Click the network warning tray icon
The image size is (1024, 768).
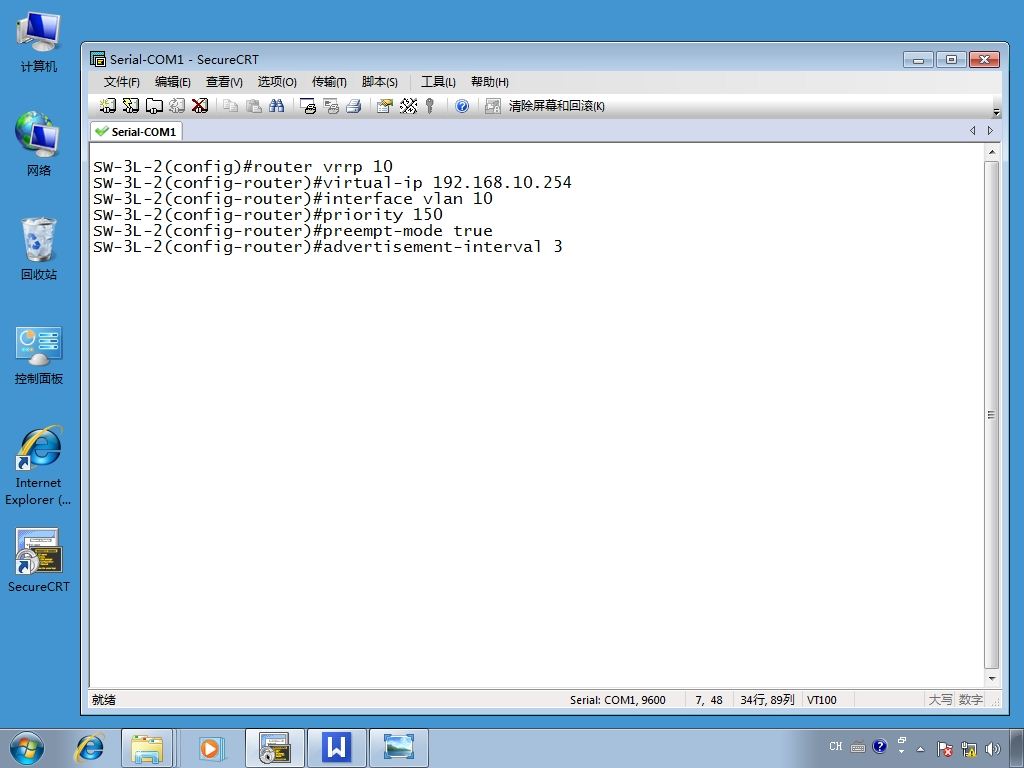point(969,749)
